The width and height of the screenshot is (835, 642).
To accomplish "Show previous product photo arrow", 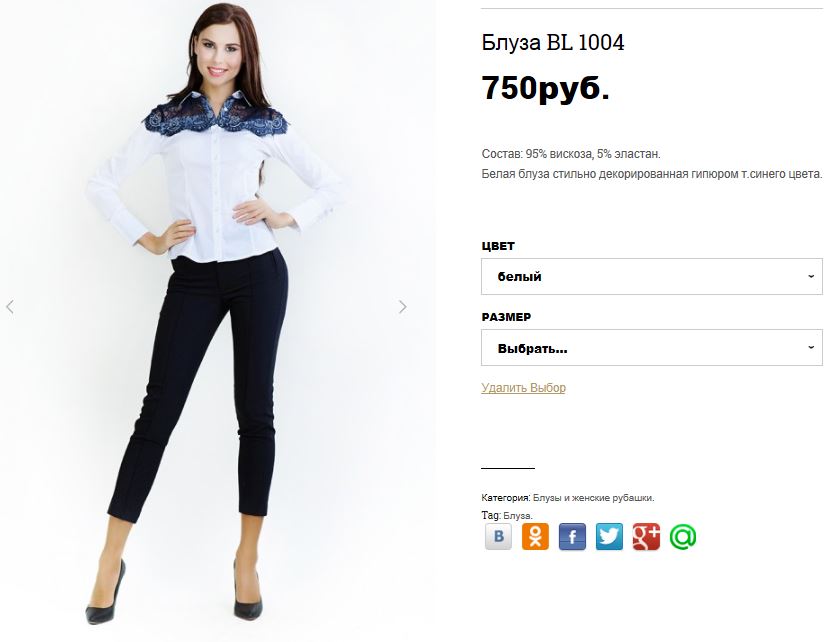I will click(x=10, y=307).
